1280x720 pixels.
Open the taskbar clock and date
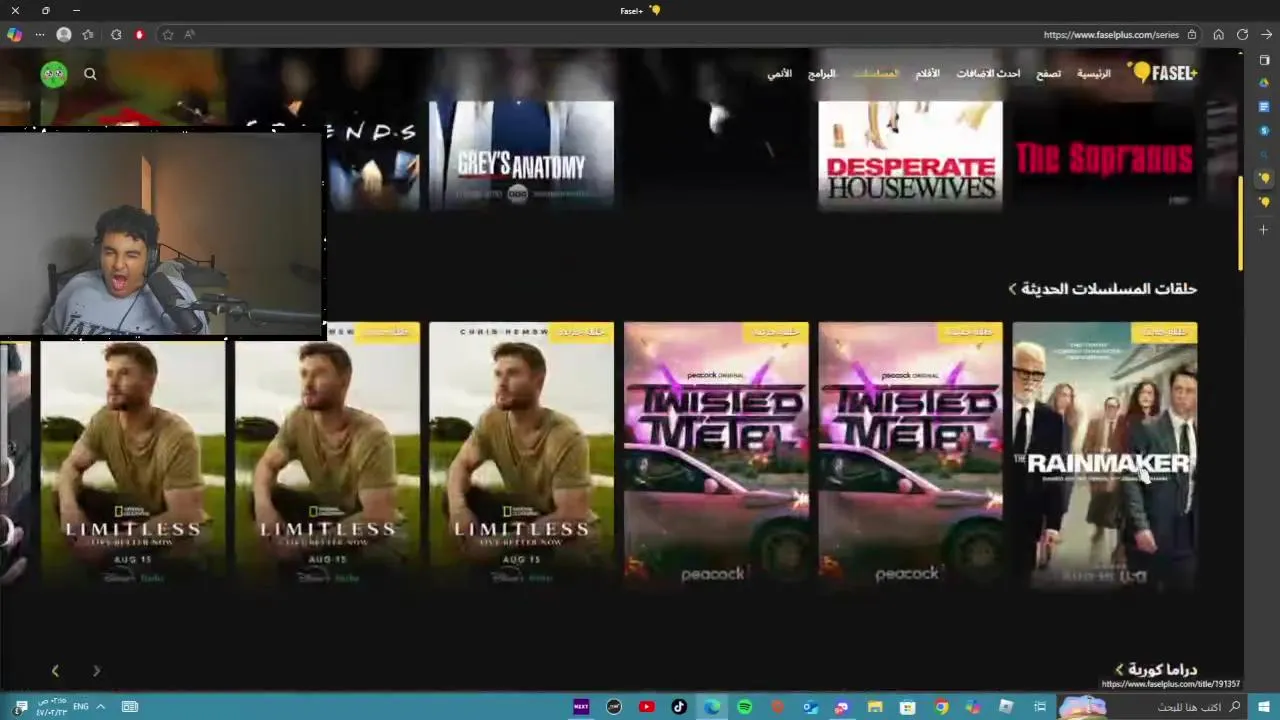(x=51, y=707)
